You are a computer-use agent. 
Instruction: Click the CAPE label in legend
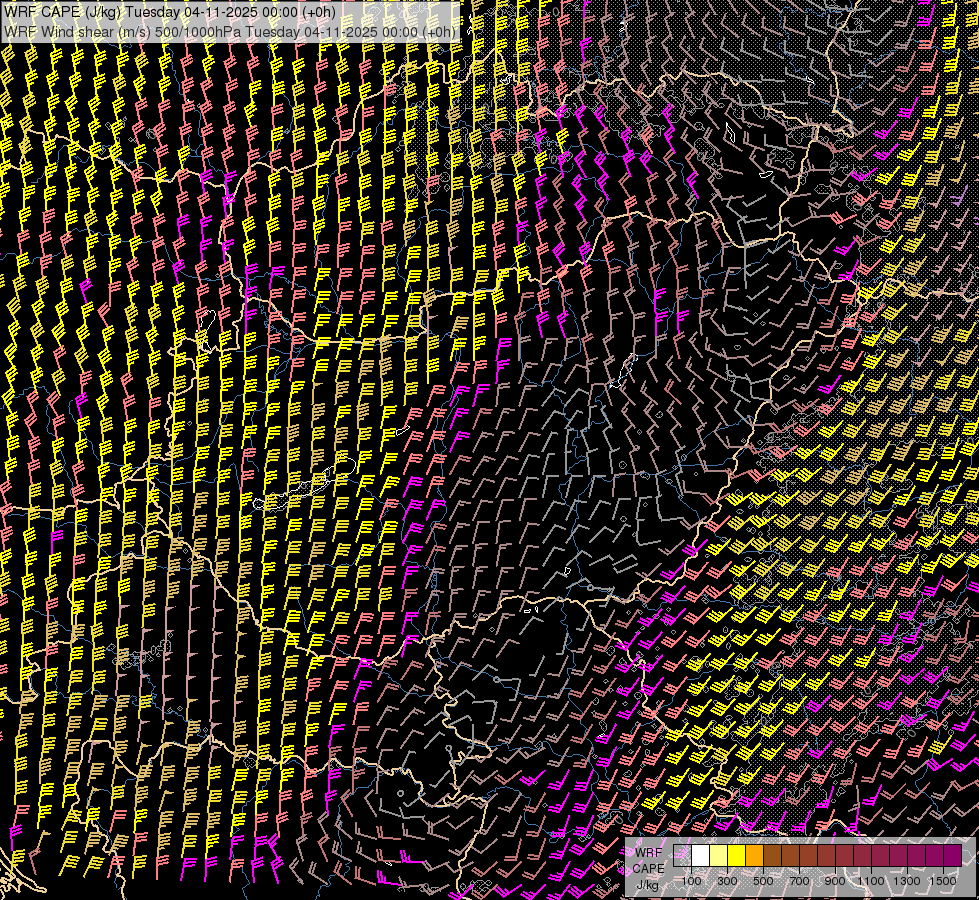point(649,869)
